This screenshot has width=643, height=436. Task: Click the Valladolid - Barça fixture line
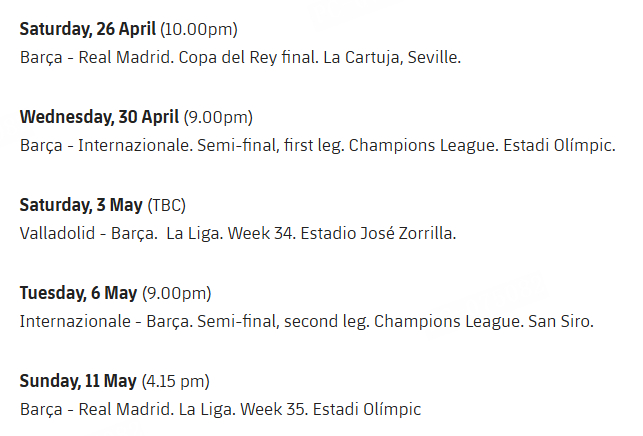[x=238, y=233]
